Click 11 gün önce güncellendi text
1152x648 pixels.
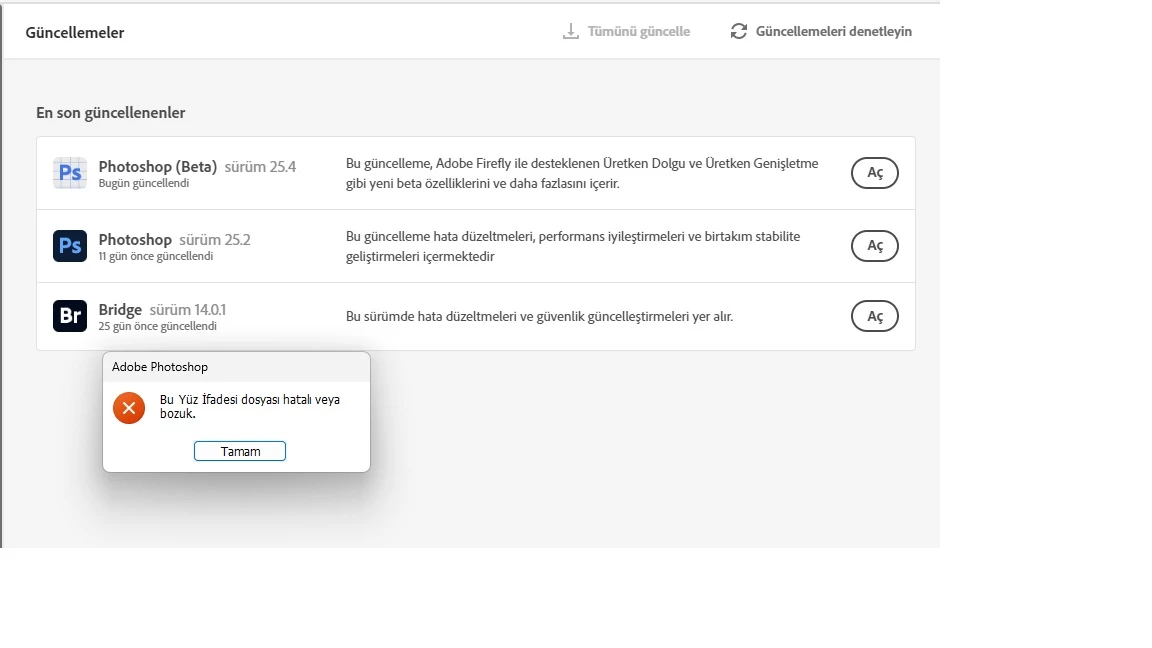156,256
